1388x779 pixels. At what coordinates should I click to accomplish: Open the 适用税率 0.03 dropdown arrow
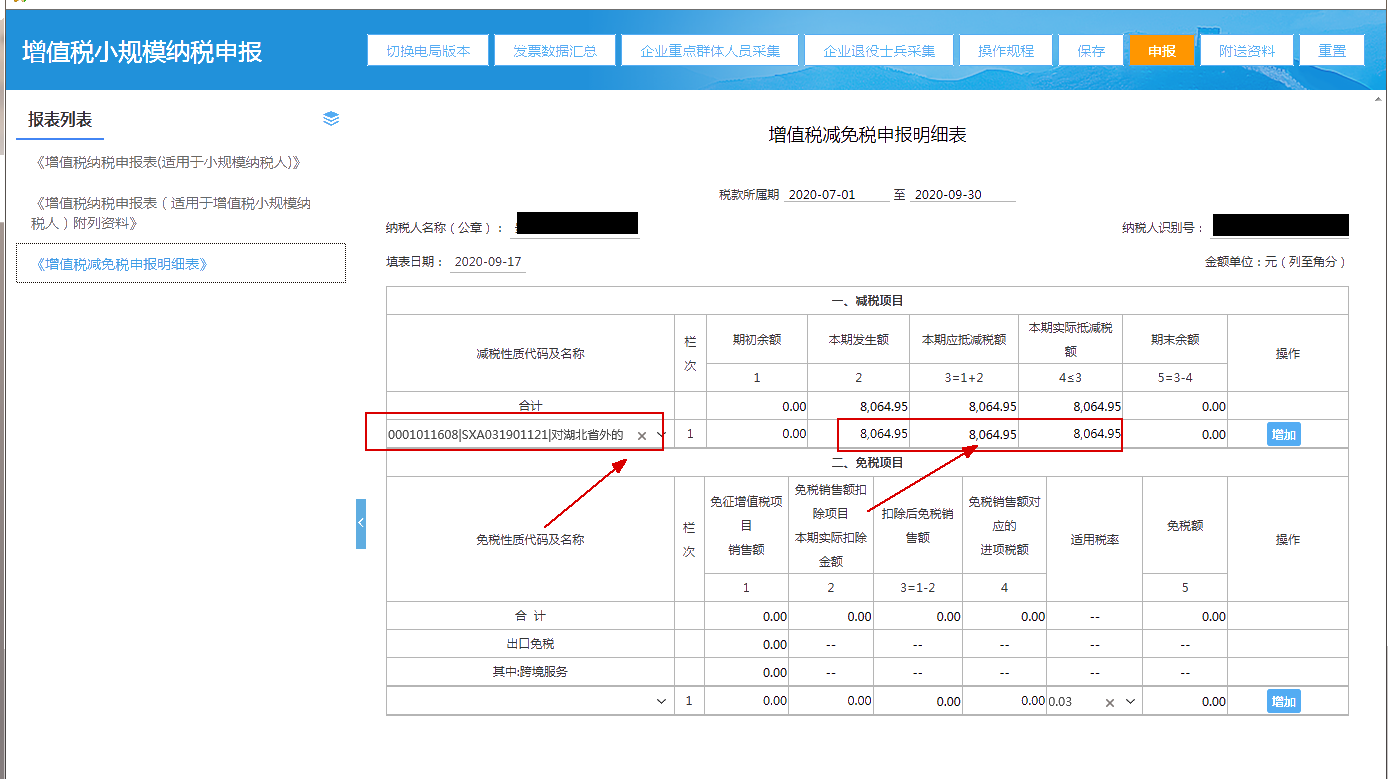tap(1131, 702)
